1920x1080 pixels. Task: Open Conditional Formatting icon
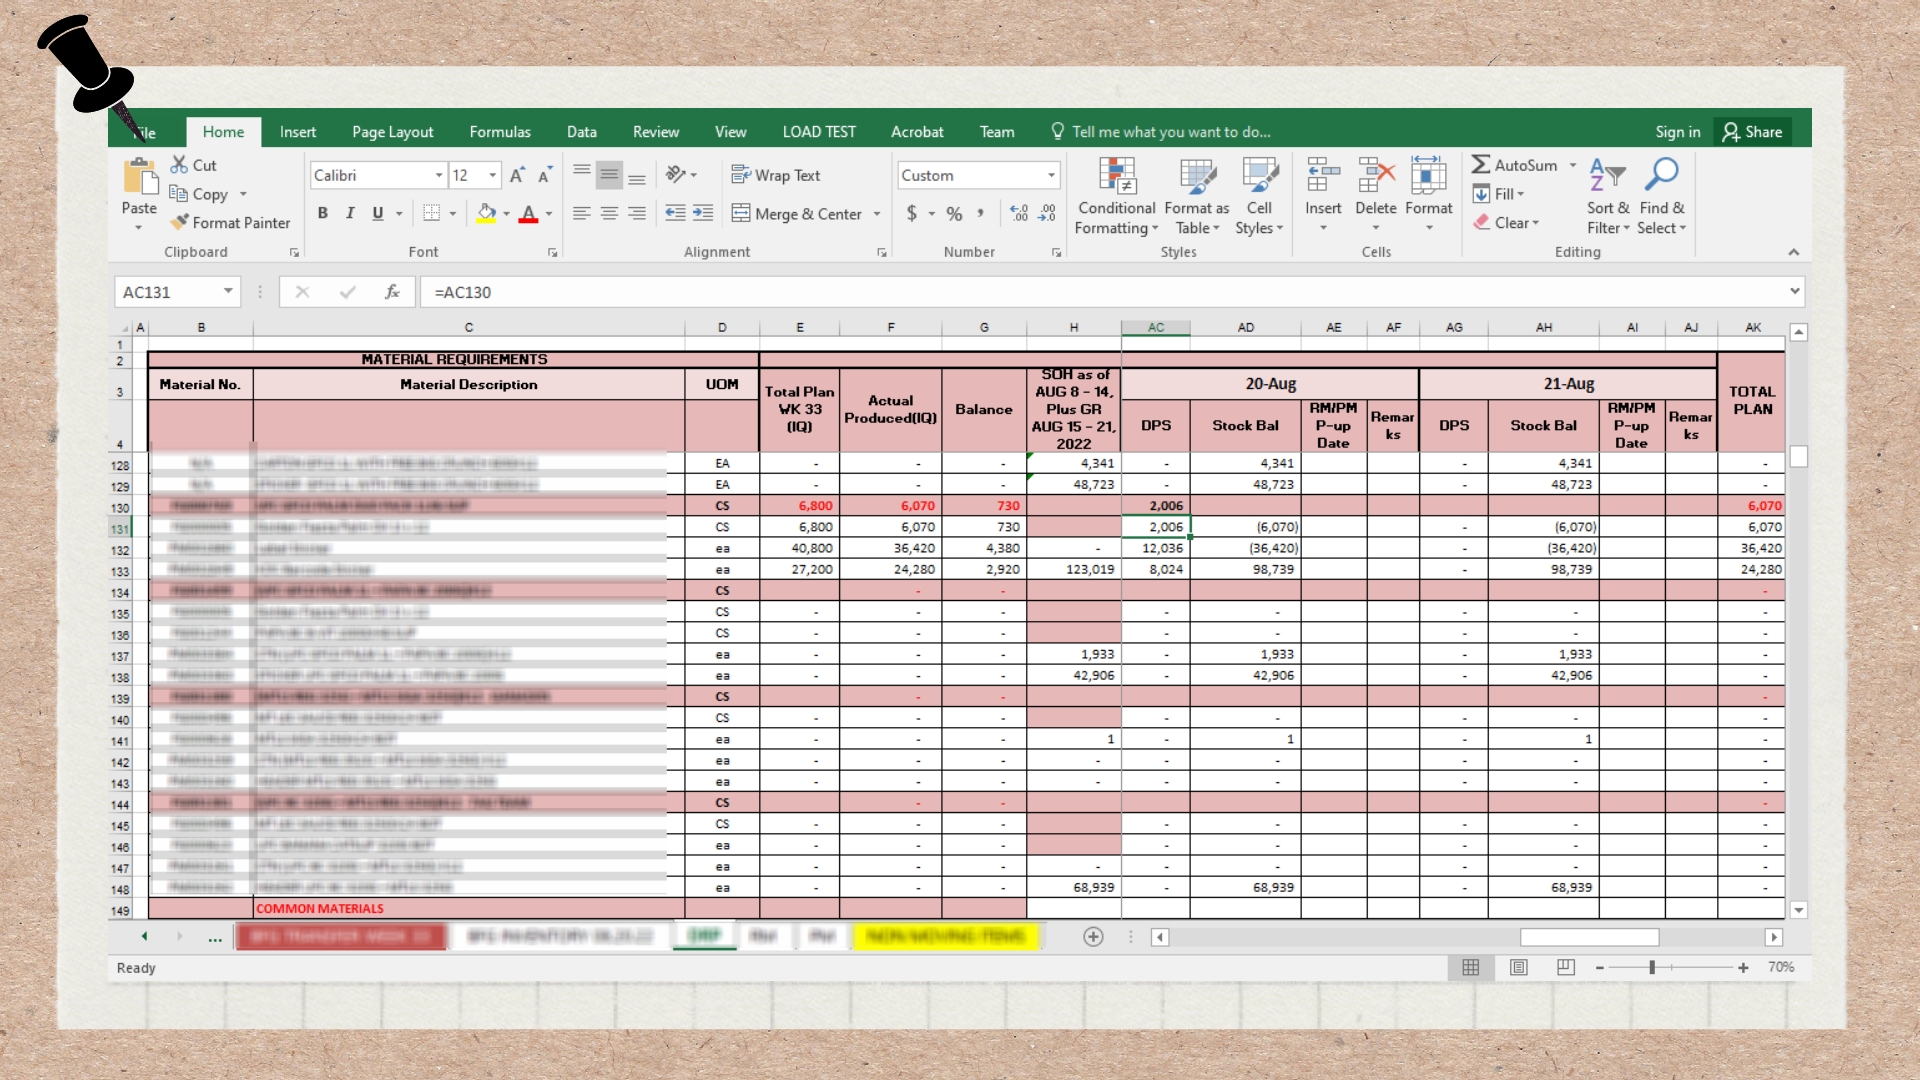point(1116,177)
